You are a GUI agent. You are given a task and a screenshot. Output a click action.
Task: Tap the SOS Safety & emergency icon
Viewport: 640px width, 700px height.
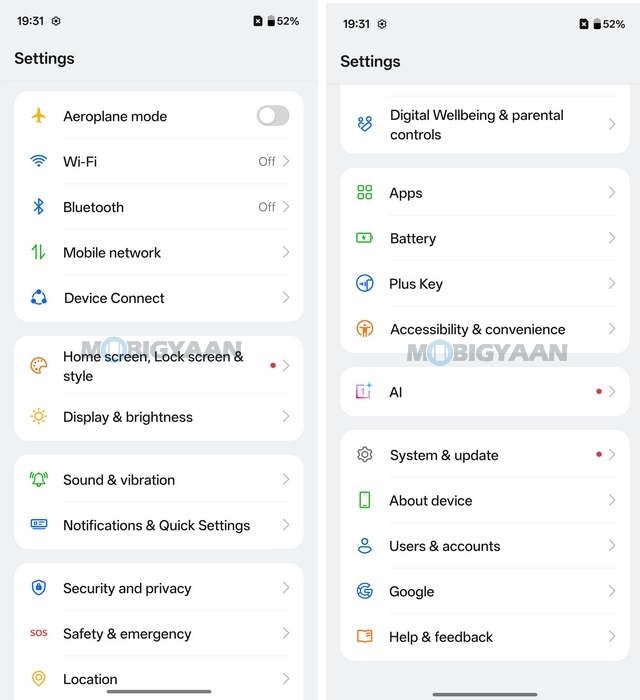39,633
